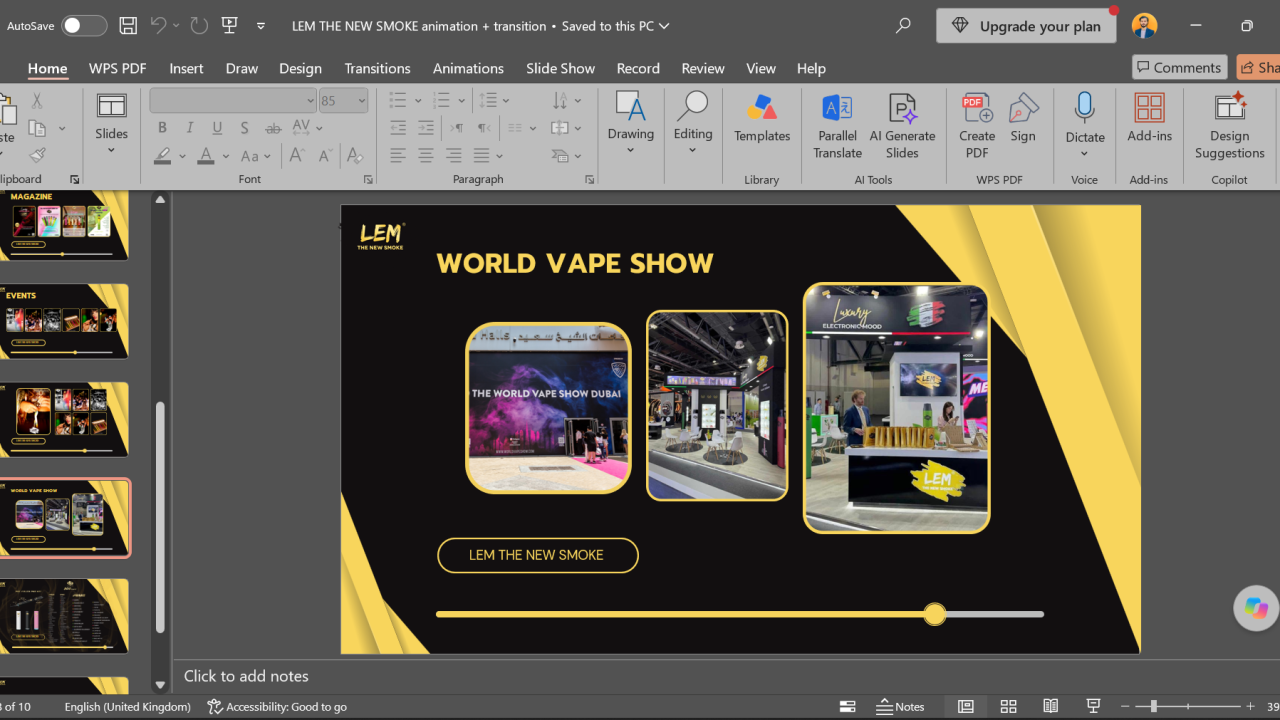Open the Slides dropdown
The width and height of the screenshot is (1280, 720).
111,125
